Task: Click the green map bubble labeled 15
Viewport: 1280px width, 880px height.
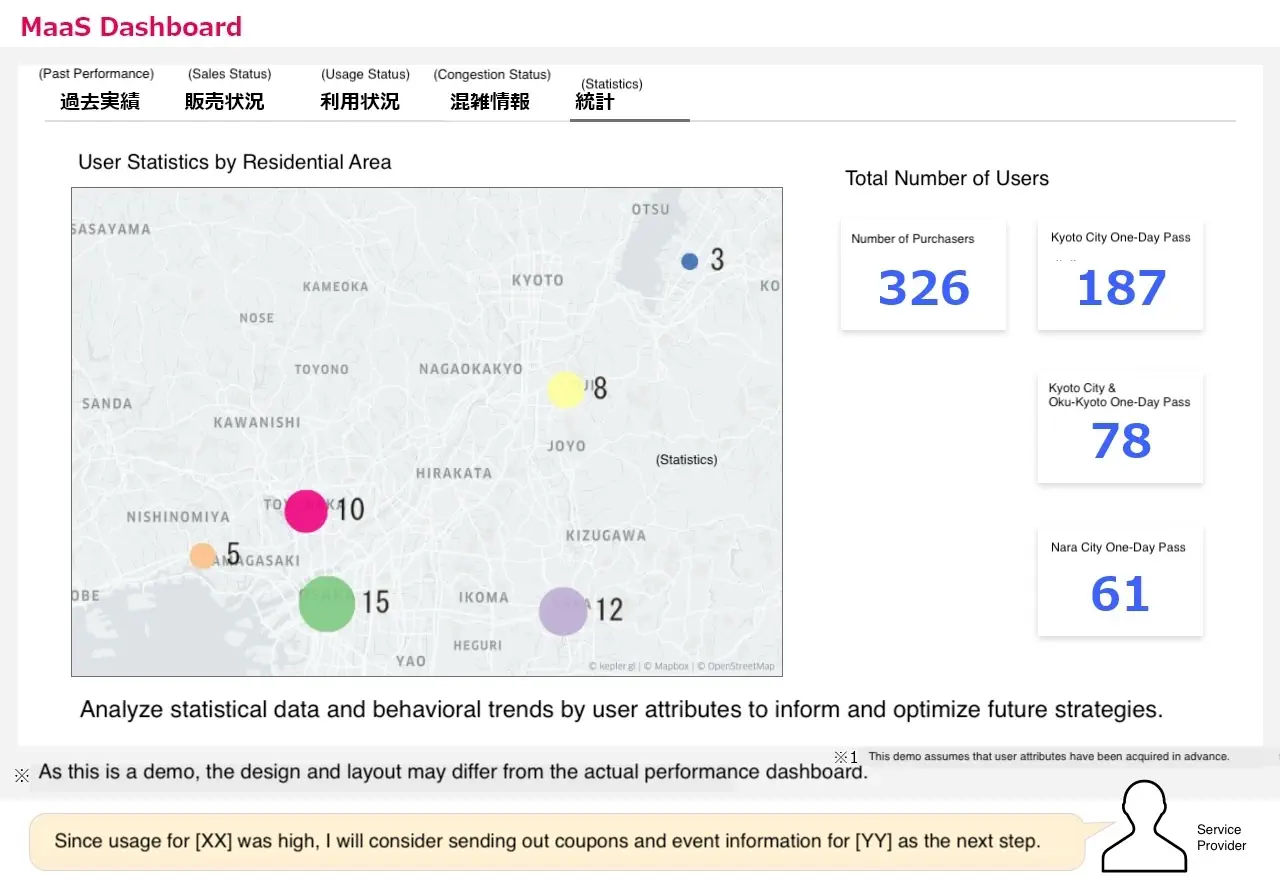Action: point(327,604)
